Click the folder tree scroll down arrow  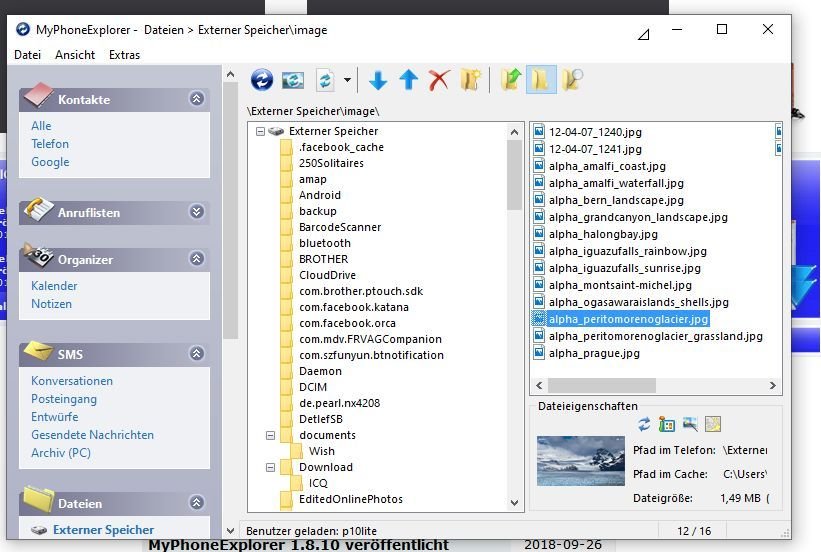[x=514, y=503]
